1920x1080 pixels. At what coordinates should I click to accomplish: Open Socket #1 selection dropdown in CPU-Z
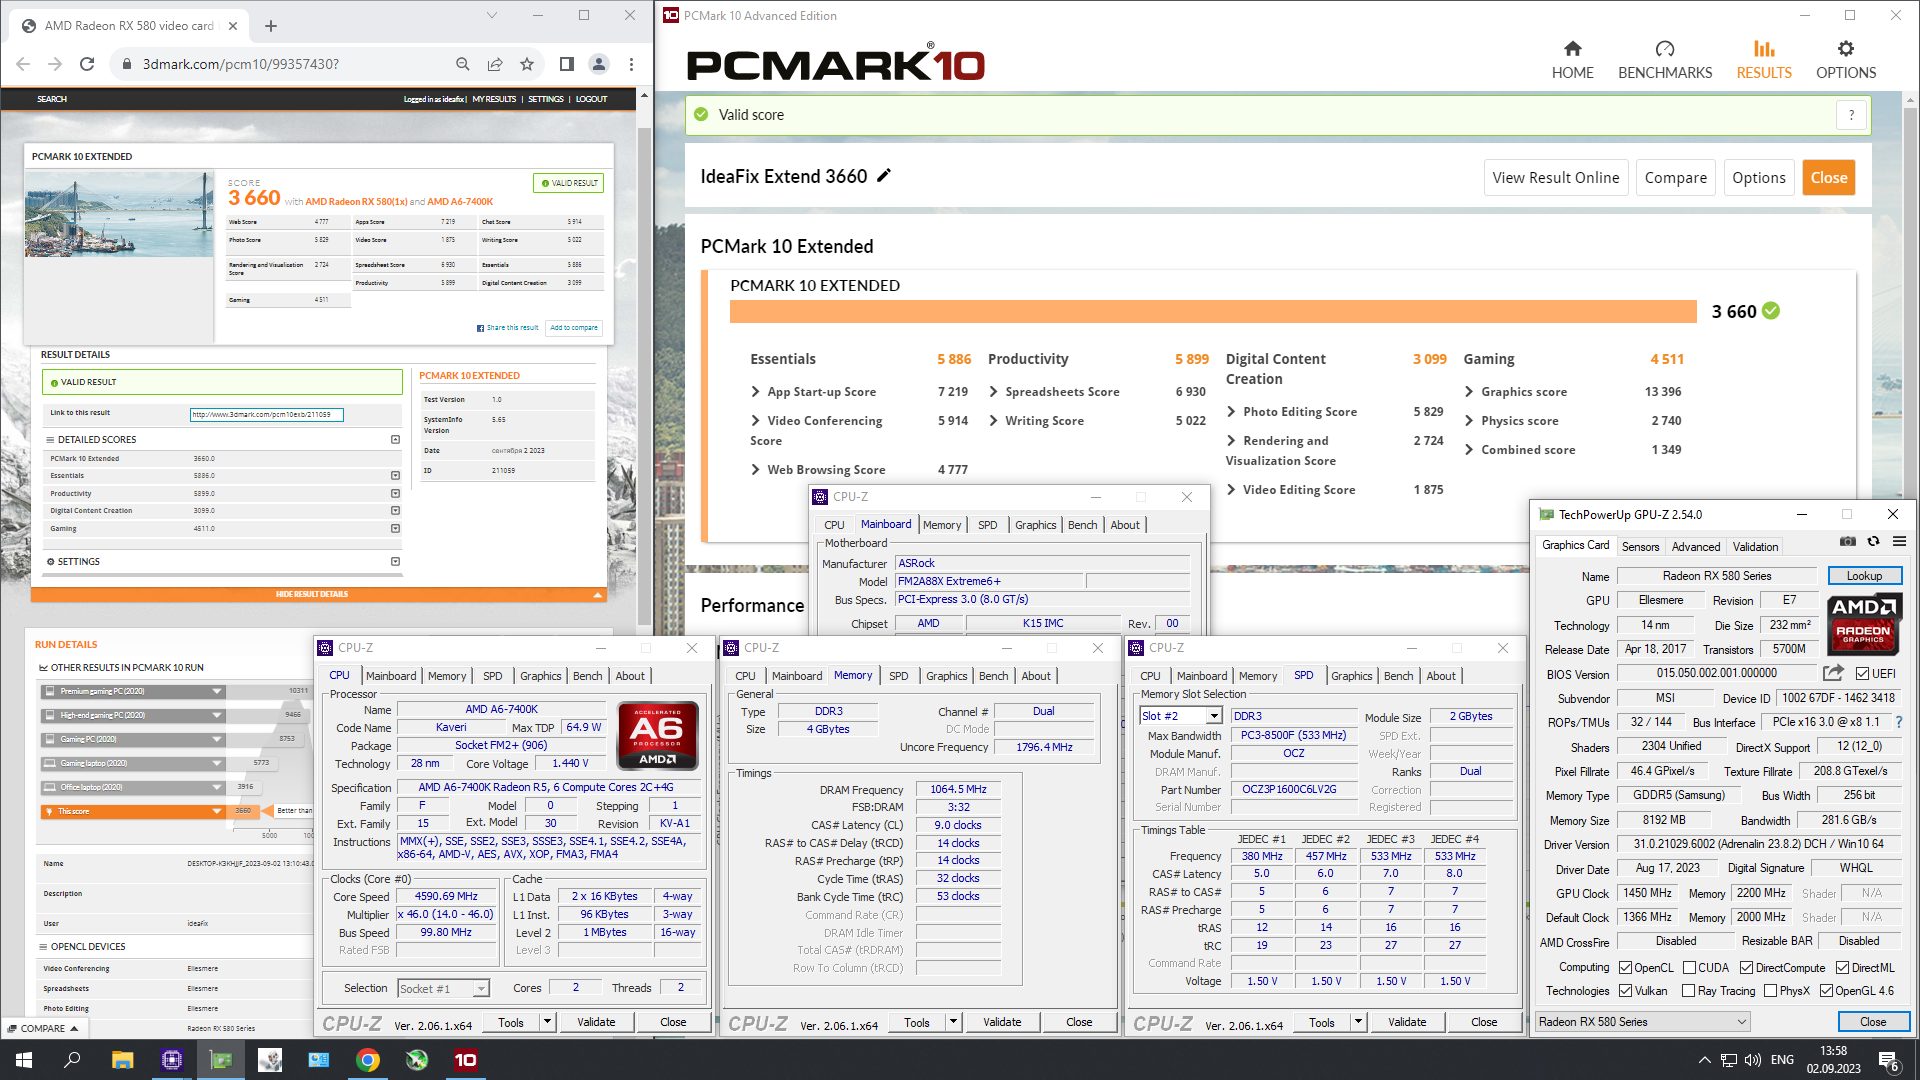(x=481, y=988)
